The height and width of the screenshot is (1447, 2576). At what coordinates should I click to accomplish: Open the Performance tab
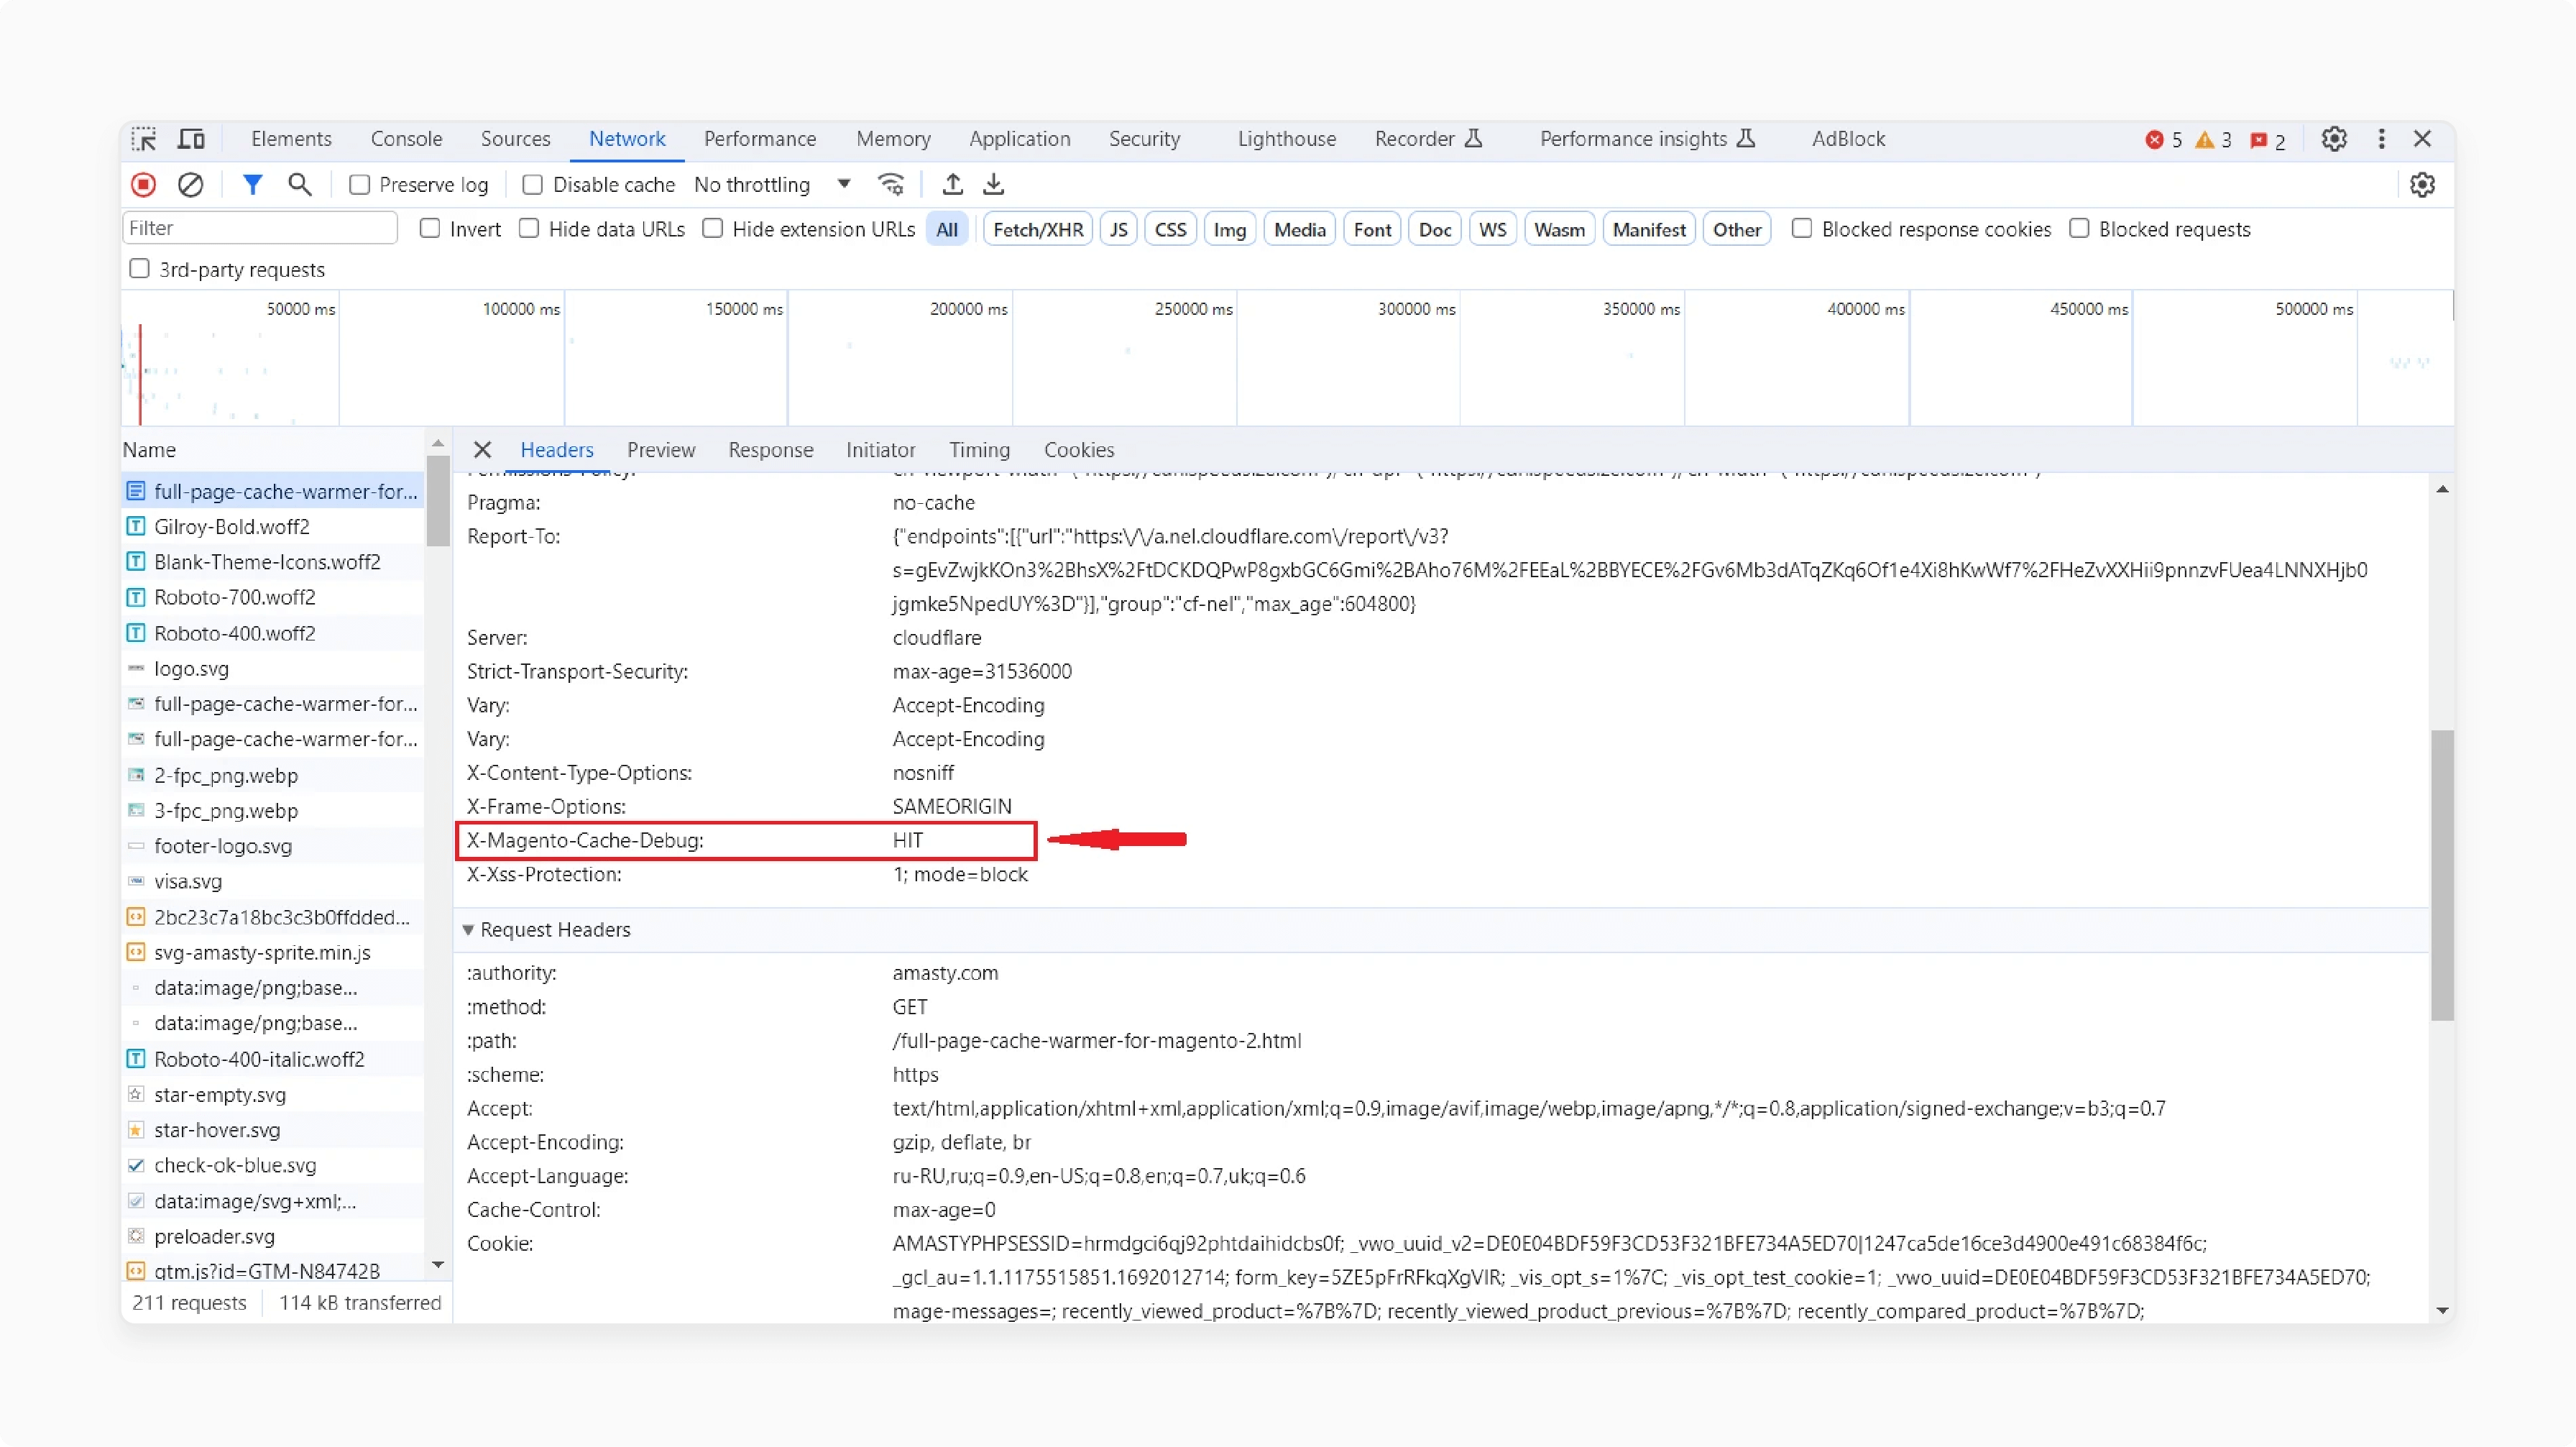760,139
